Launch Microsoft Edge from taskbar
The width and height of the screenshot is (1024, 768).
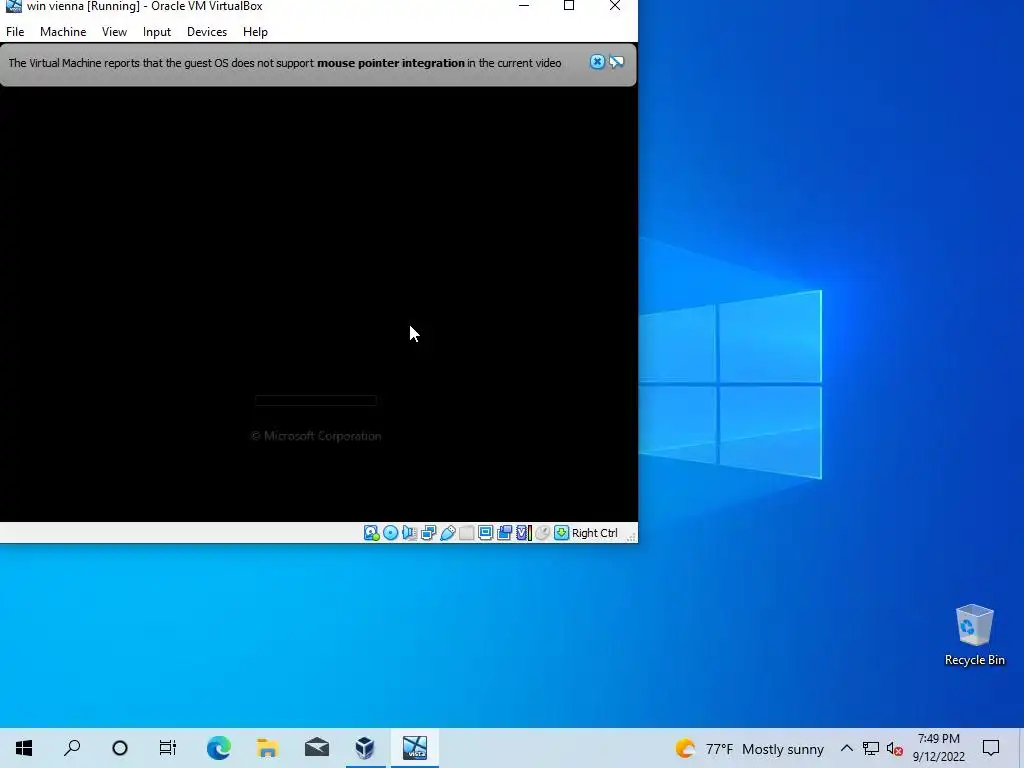click(218, 748)
